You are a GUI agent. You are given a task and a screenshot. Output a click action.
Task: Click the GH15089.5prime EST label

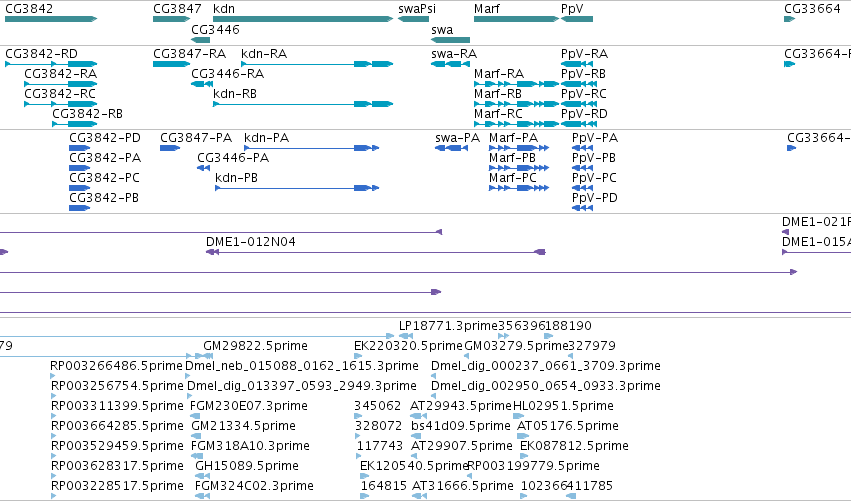point(247,466)
